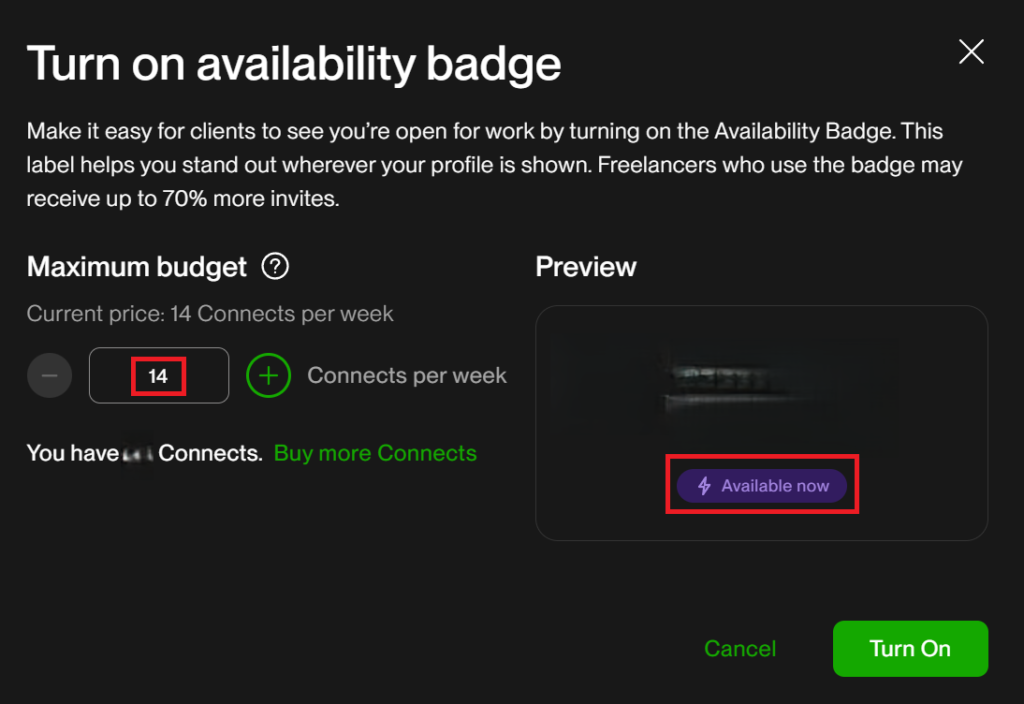Click the circled question mark beside Maximum budget
1024x704 pixels.
274,266
